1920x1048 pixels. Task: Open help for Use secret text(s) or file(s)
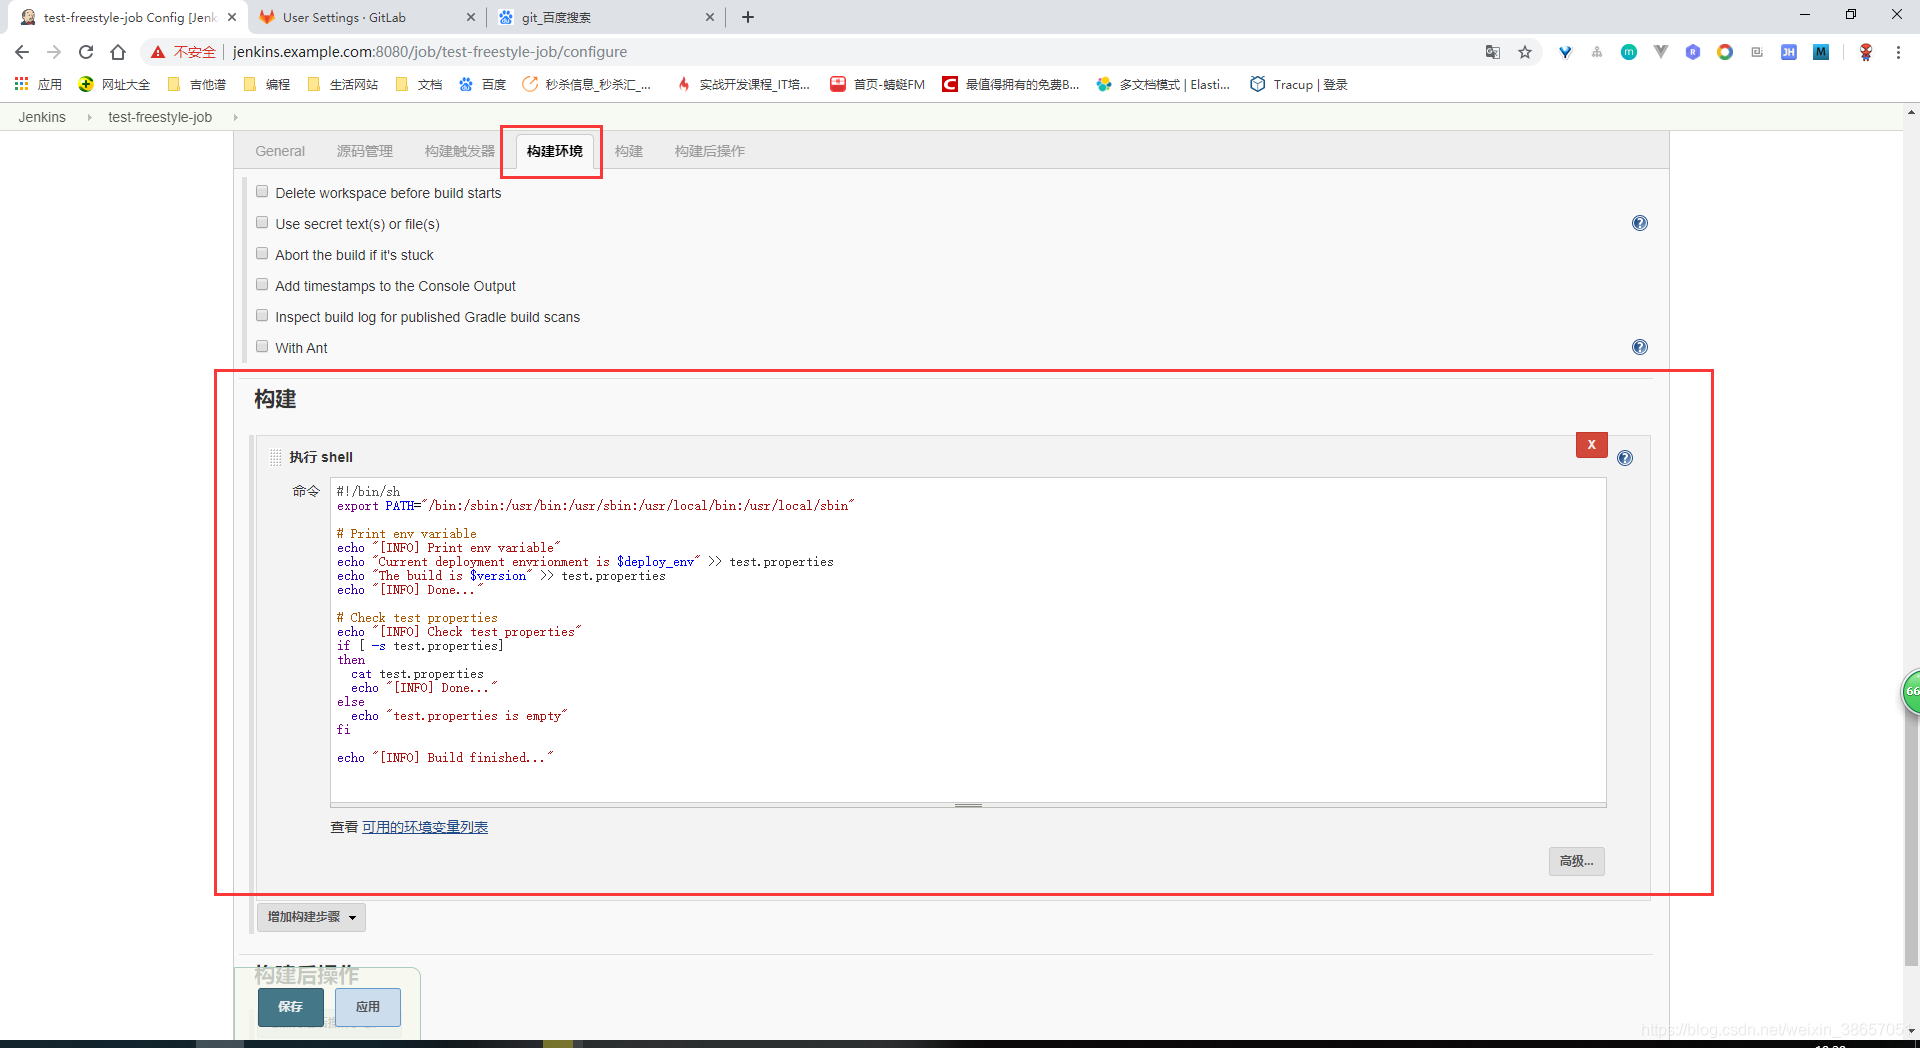coord(1640,223)
